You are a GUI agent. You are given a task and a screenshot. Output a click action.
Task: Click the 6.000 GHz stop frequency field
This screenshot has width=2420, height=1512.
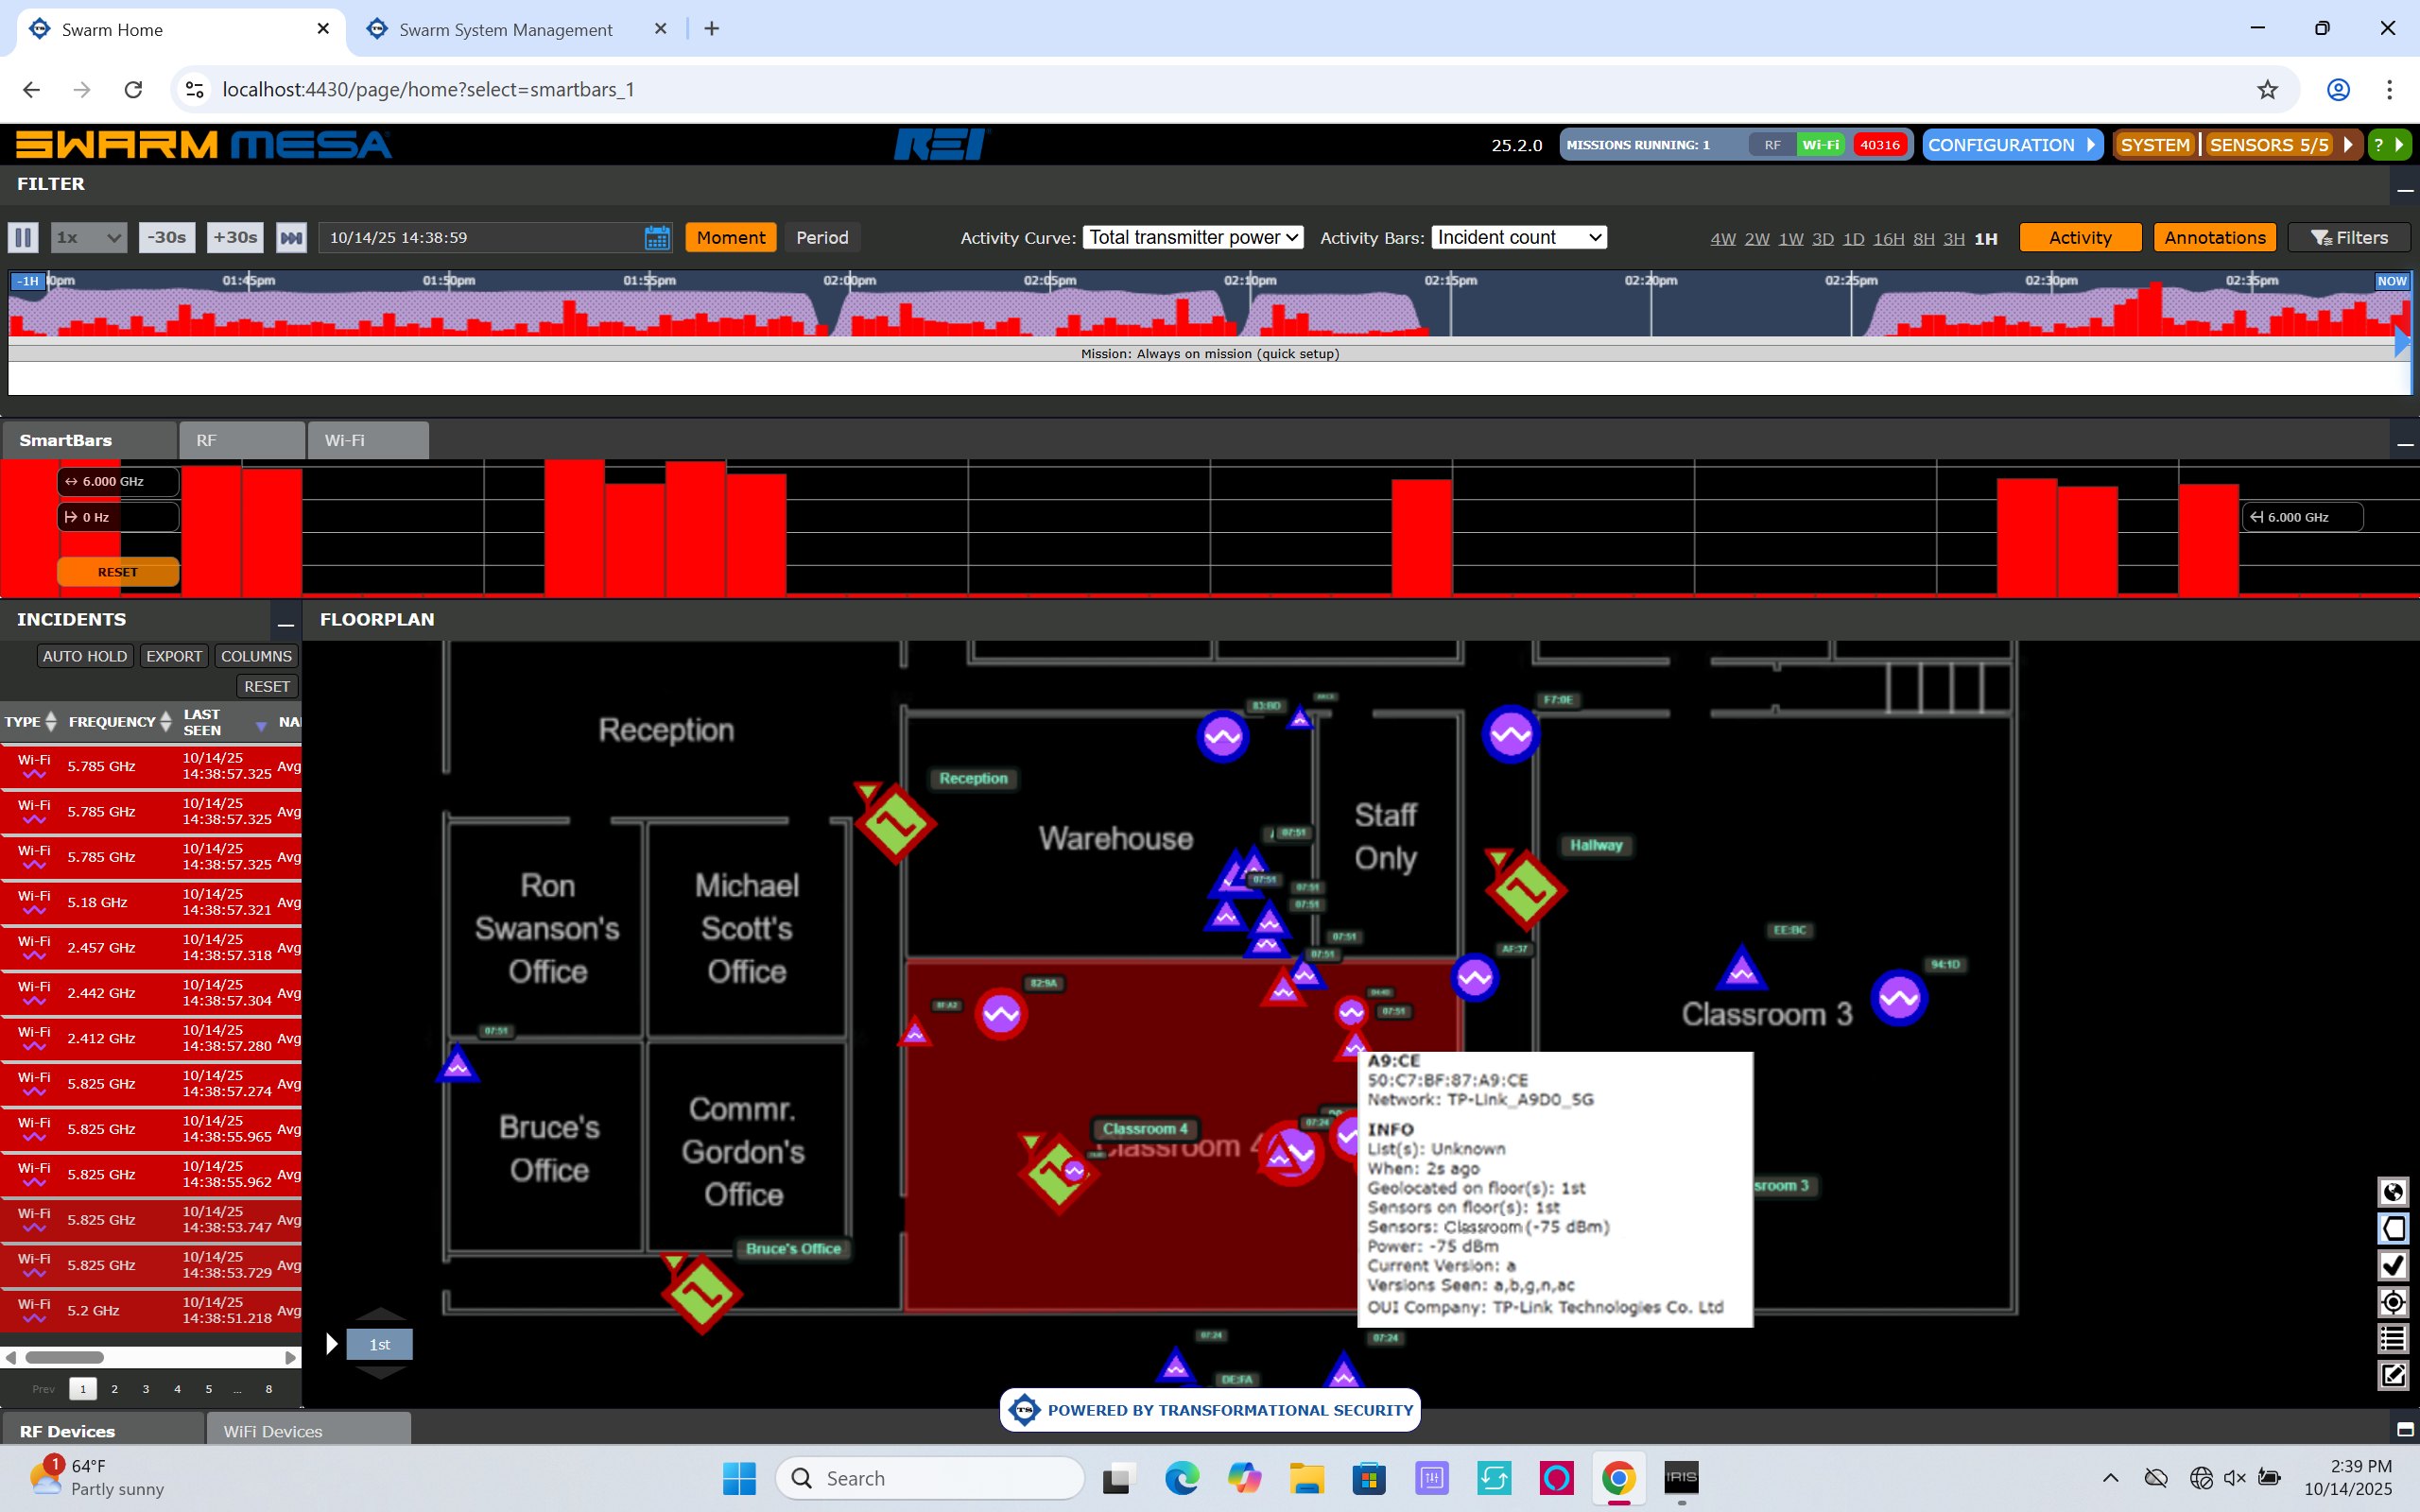point(2302,517)
